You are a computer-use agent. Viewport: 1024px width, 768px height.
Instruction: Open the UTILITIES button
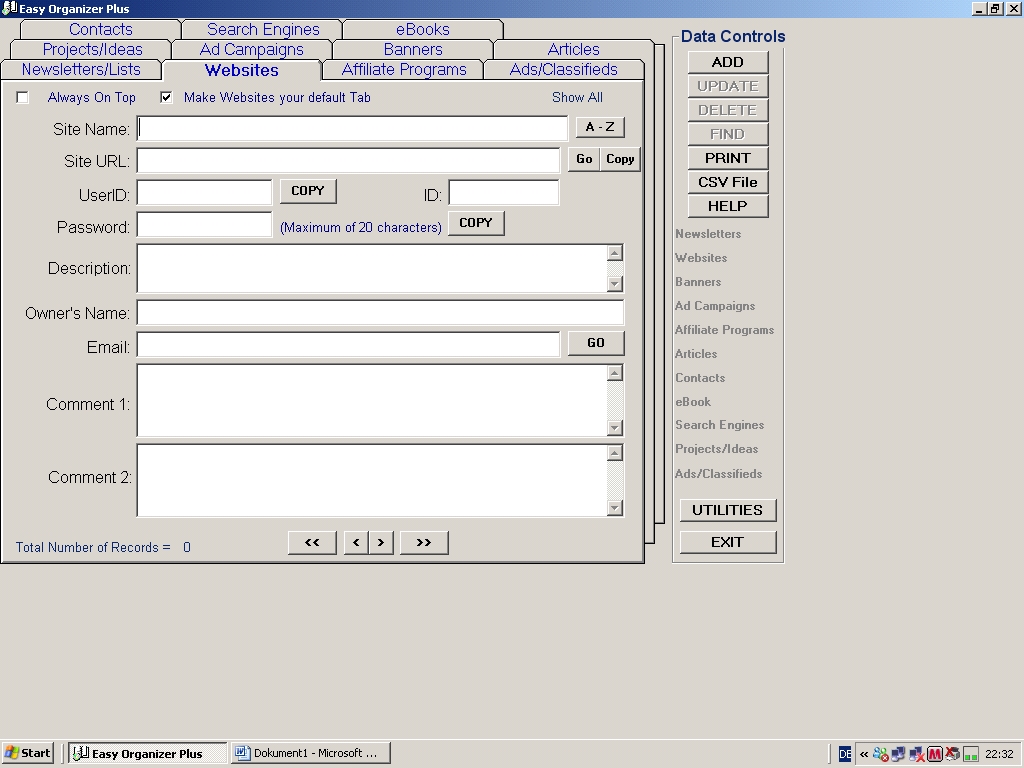[727, 510]
